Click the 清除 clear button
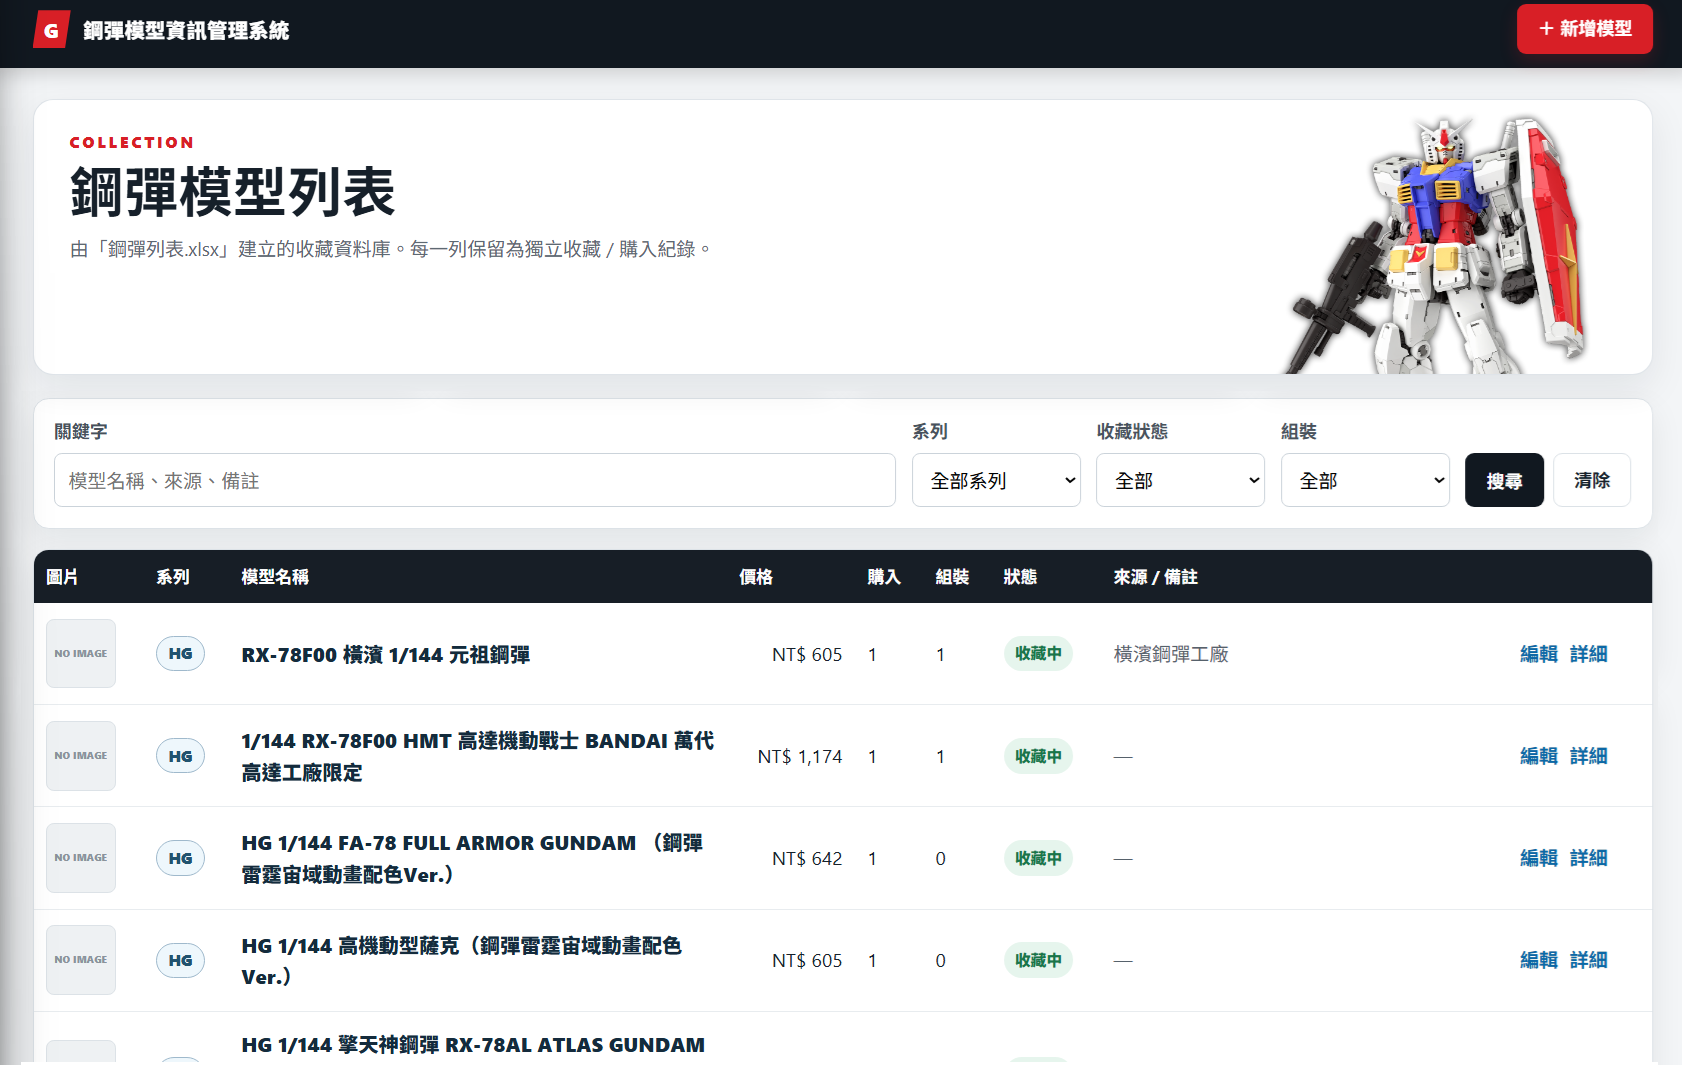 coord(1592,480)
